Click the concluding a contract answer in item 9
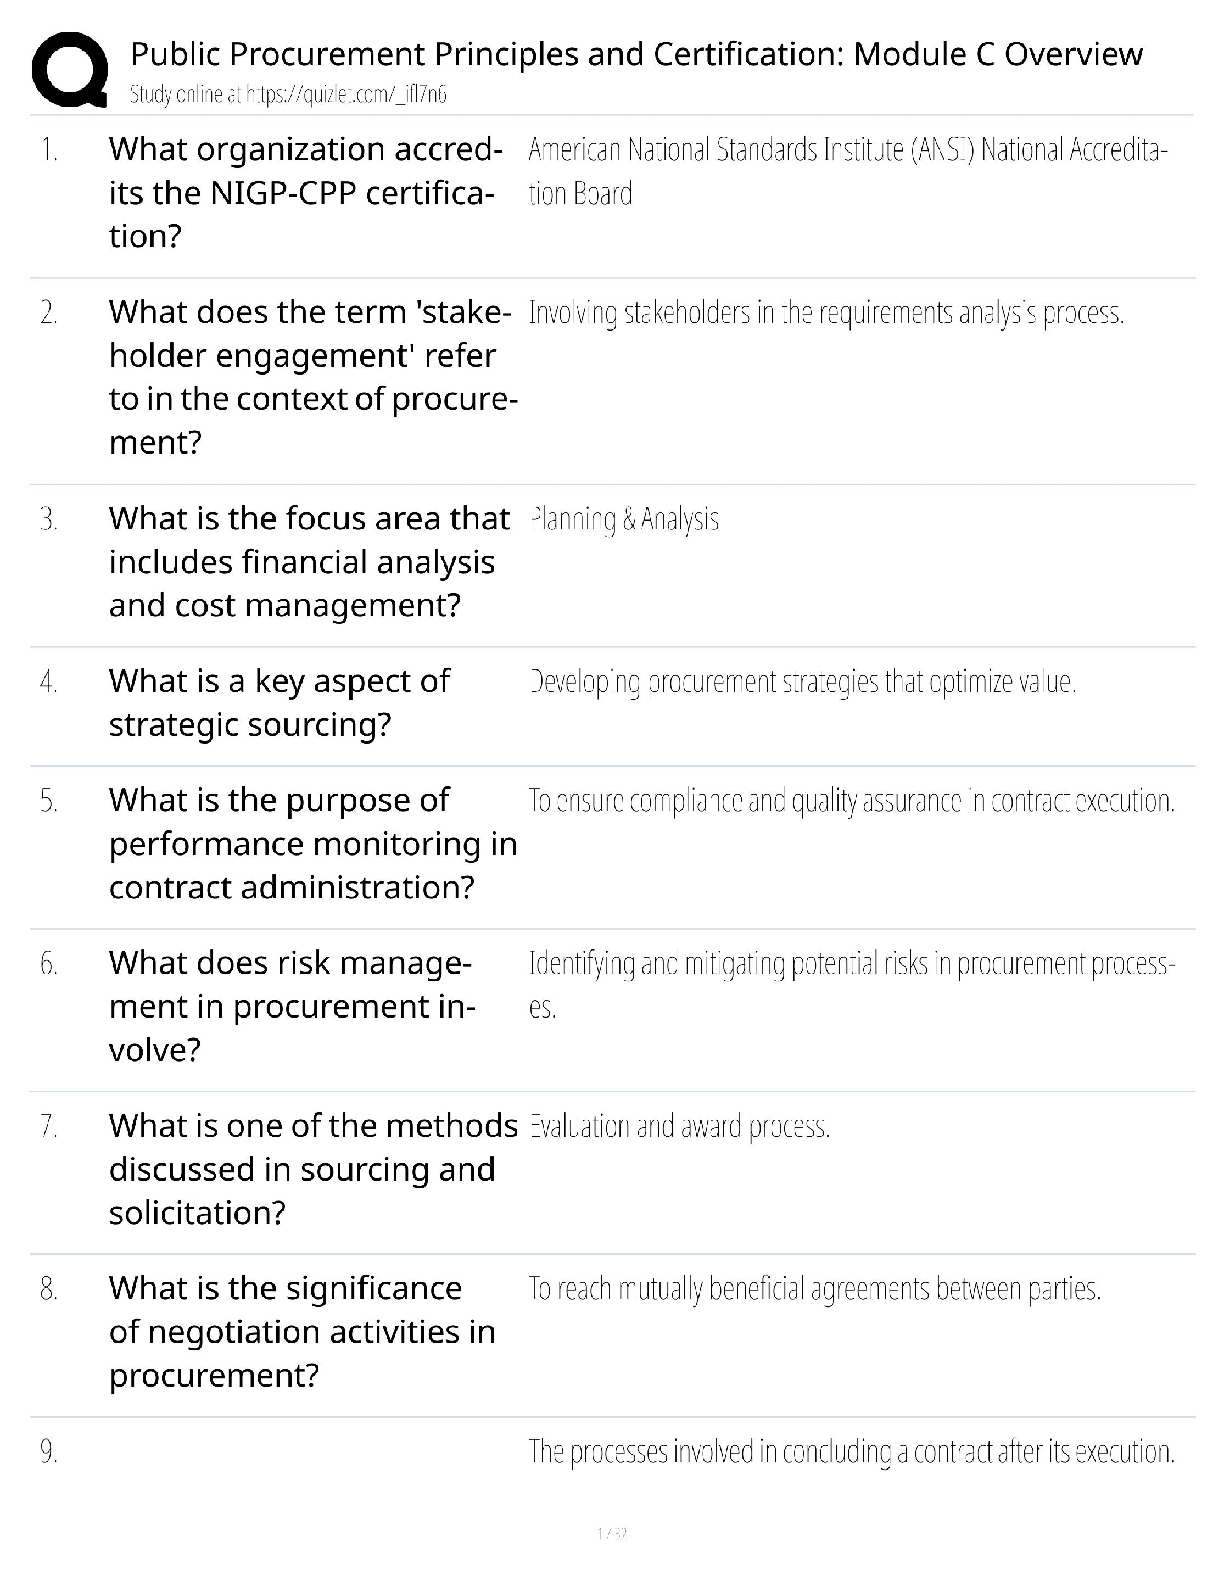Viewport: 1224px width, 1584px height. point(851,1452)
